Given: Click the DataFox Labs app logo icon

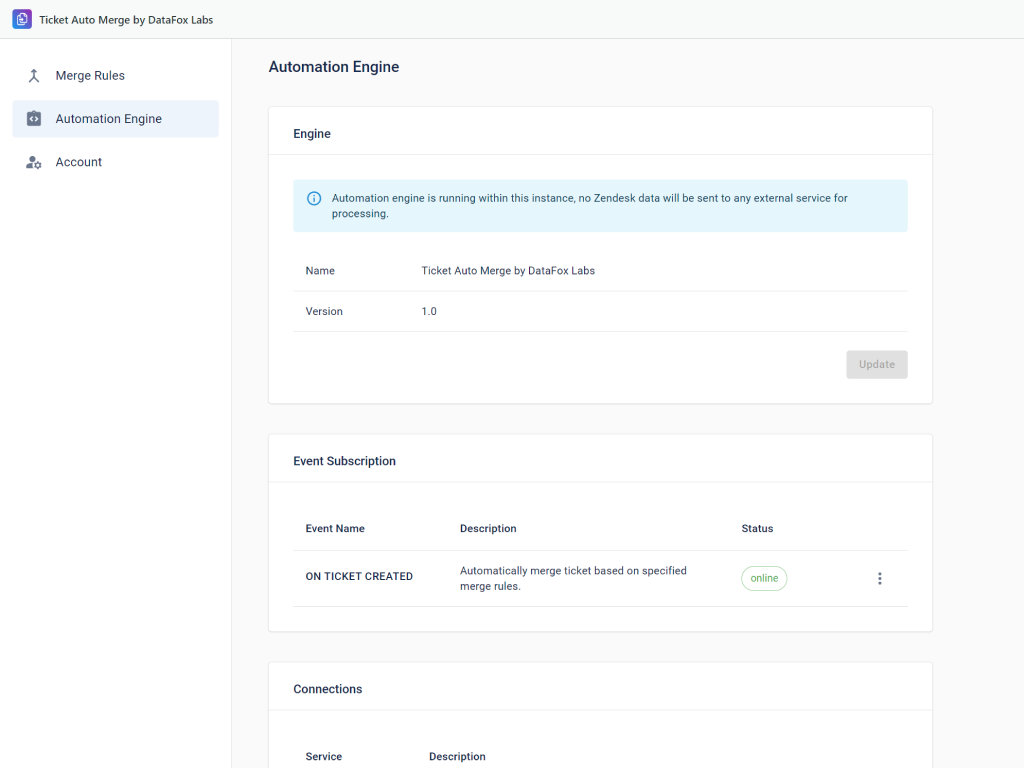Looking at the screenshot, I should (22, 19).
